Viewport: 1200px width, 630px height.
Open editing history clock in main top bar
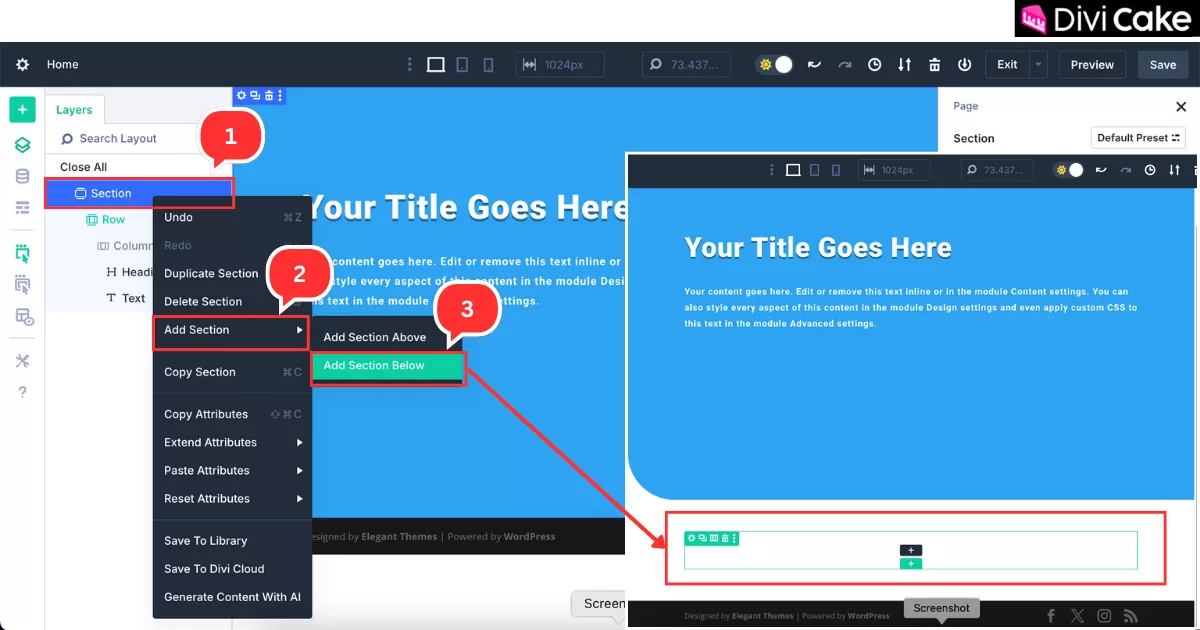(874, 64)
